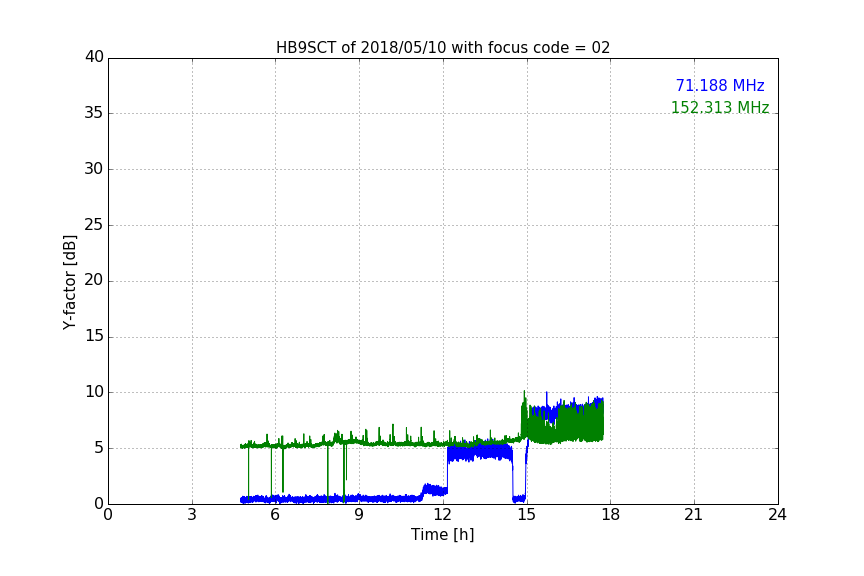This screenshot has height=576, width=864.
Task: Click x-axis tick label 18
Action: [x=611, y=515]
